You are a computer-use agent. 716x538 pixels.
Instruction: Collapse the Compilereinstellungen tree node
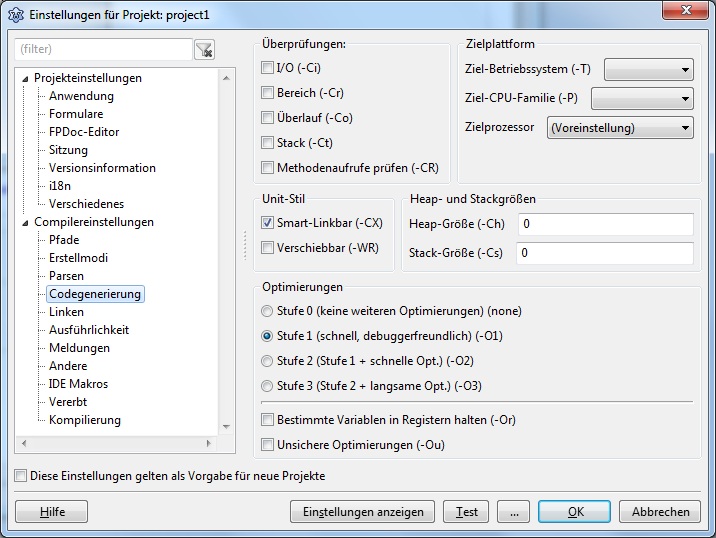pyautogui.click(x=25, y=222)
